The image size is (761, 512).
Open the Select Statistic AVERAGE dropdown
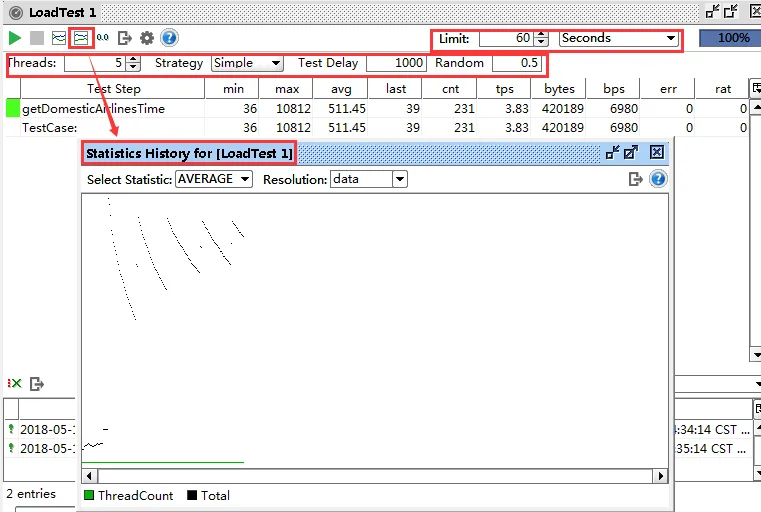point(217,179)
